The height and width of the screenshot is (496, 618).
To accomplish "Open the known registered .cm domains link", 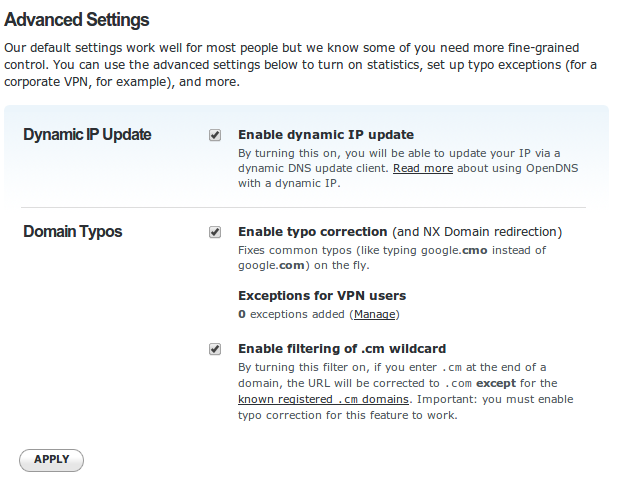I will click(x=323, y=399).
